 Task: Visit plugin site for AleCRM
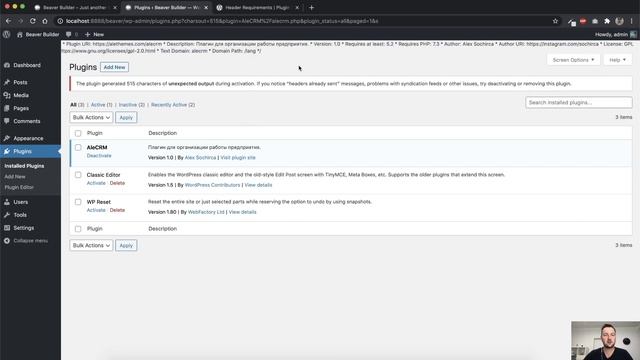pyautogui.click(x=238, y=158)
